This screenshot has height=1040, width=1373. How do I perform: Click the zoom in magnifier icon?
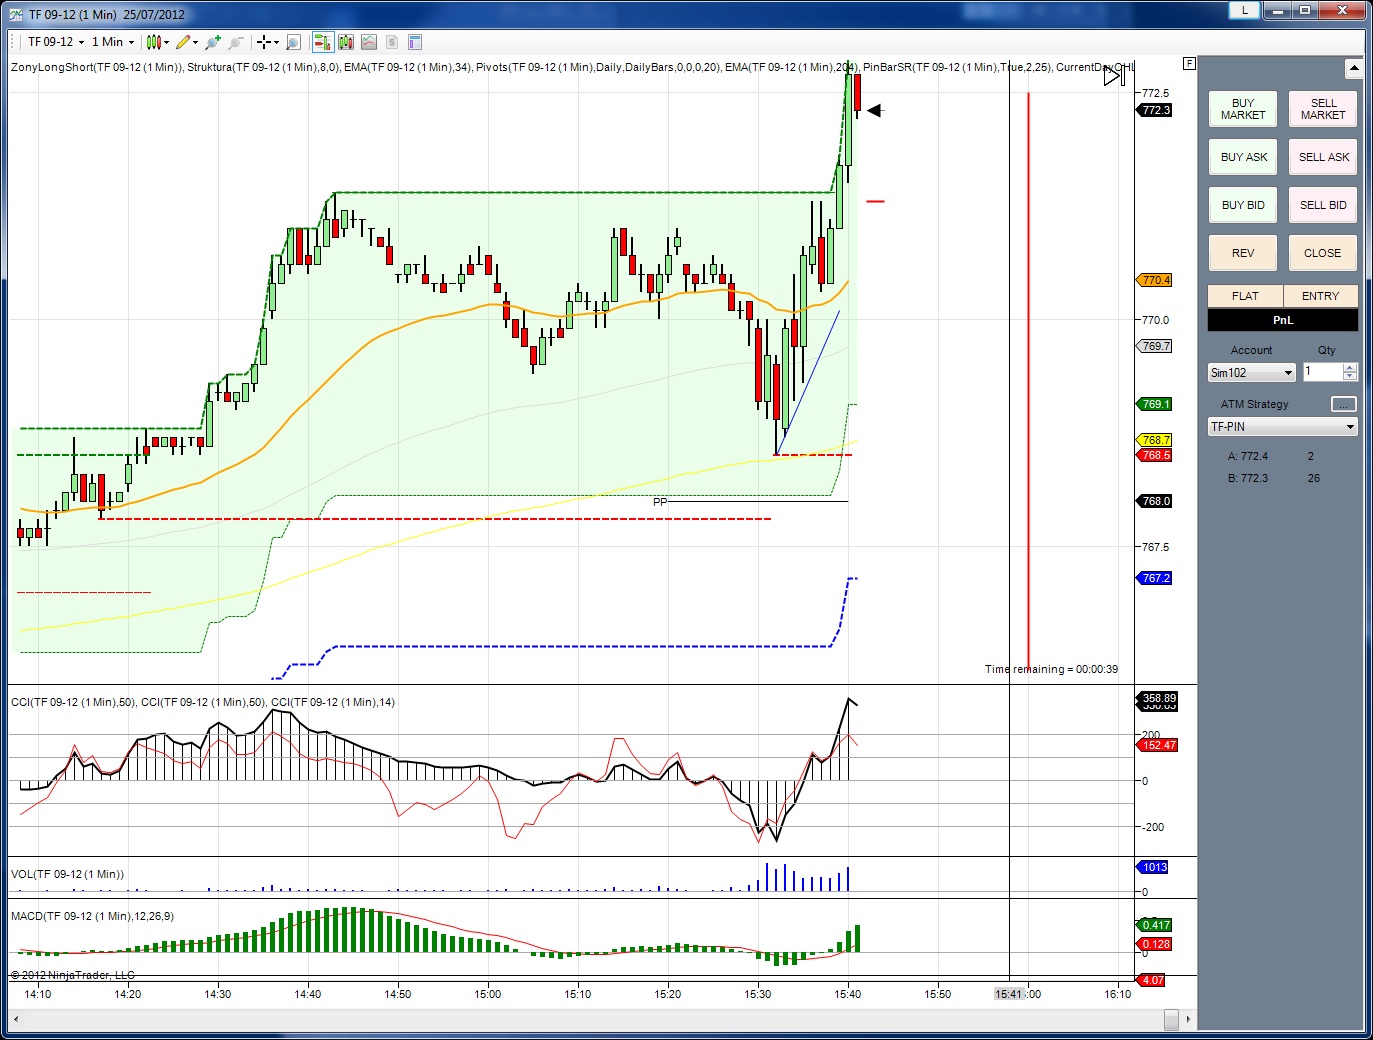pyautogui.click(x=212, y=42)
